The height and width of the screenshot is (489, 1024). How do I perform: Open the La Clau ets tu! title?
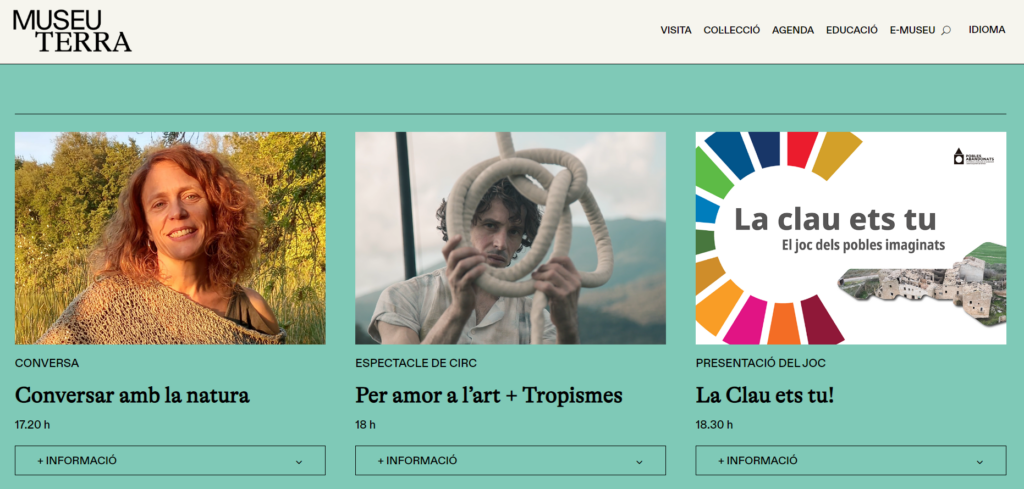point(765,395)
